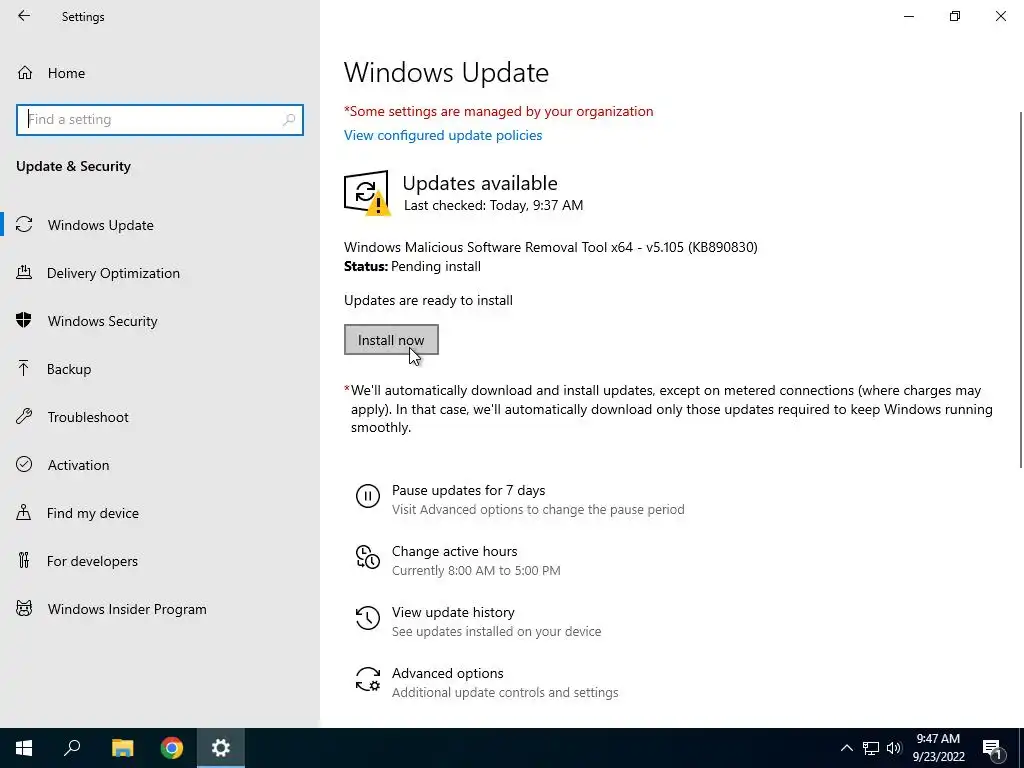Click the Home house icon
The width and height of the screenshot is (1024, 768).
click(25, 73)
